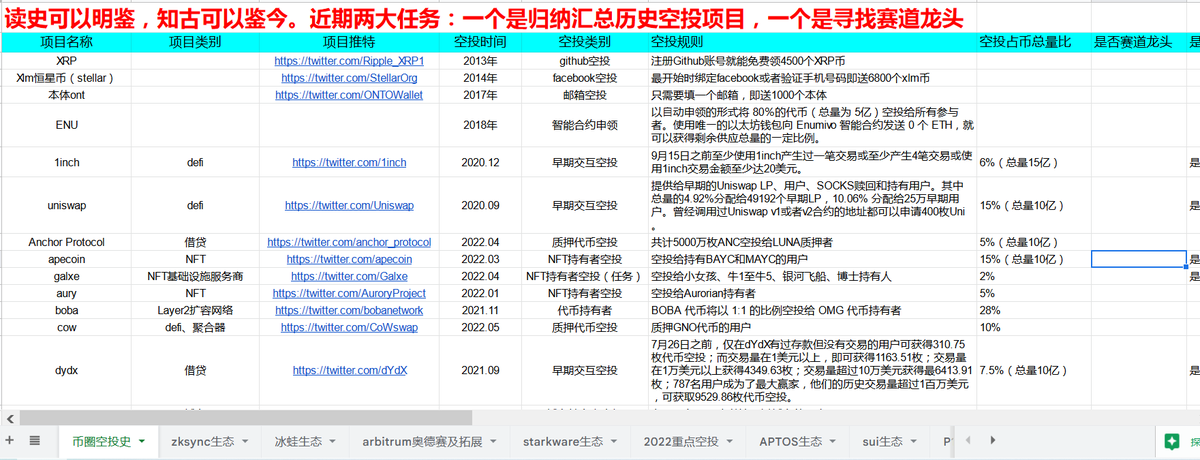The image size is (1200, 460).
Task: Switch to the starkware生态 sheet tab
Action: tap(563, 441)
